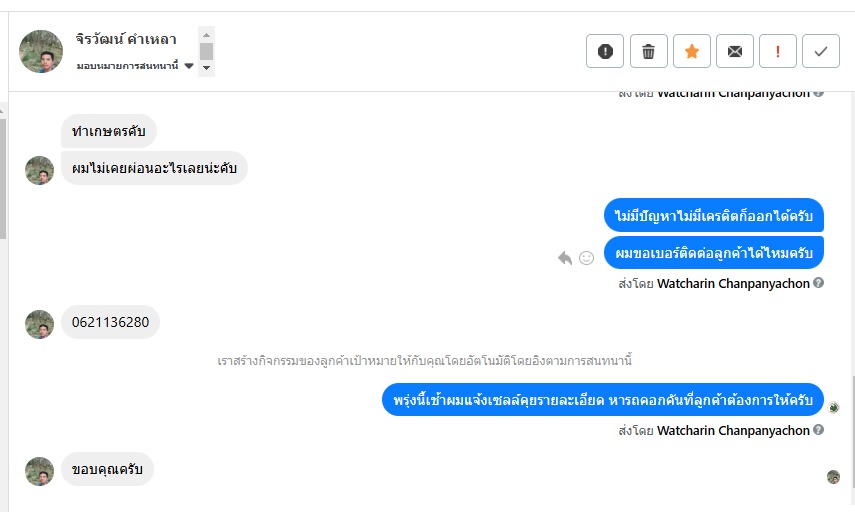Open จิรวัฒน์ คำเหลา profile name link
The image size is (855, 512).
tap(126, 40)
